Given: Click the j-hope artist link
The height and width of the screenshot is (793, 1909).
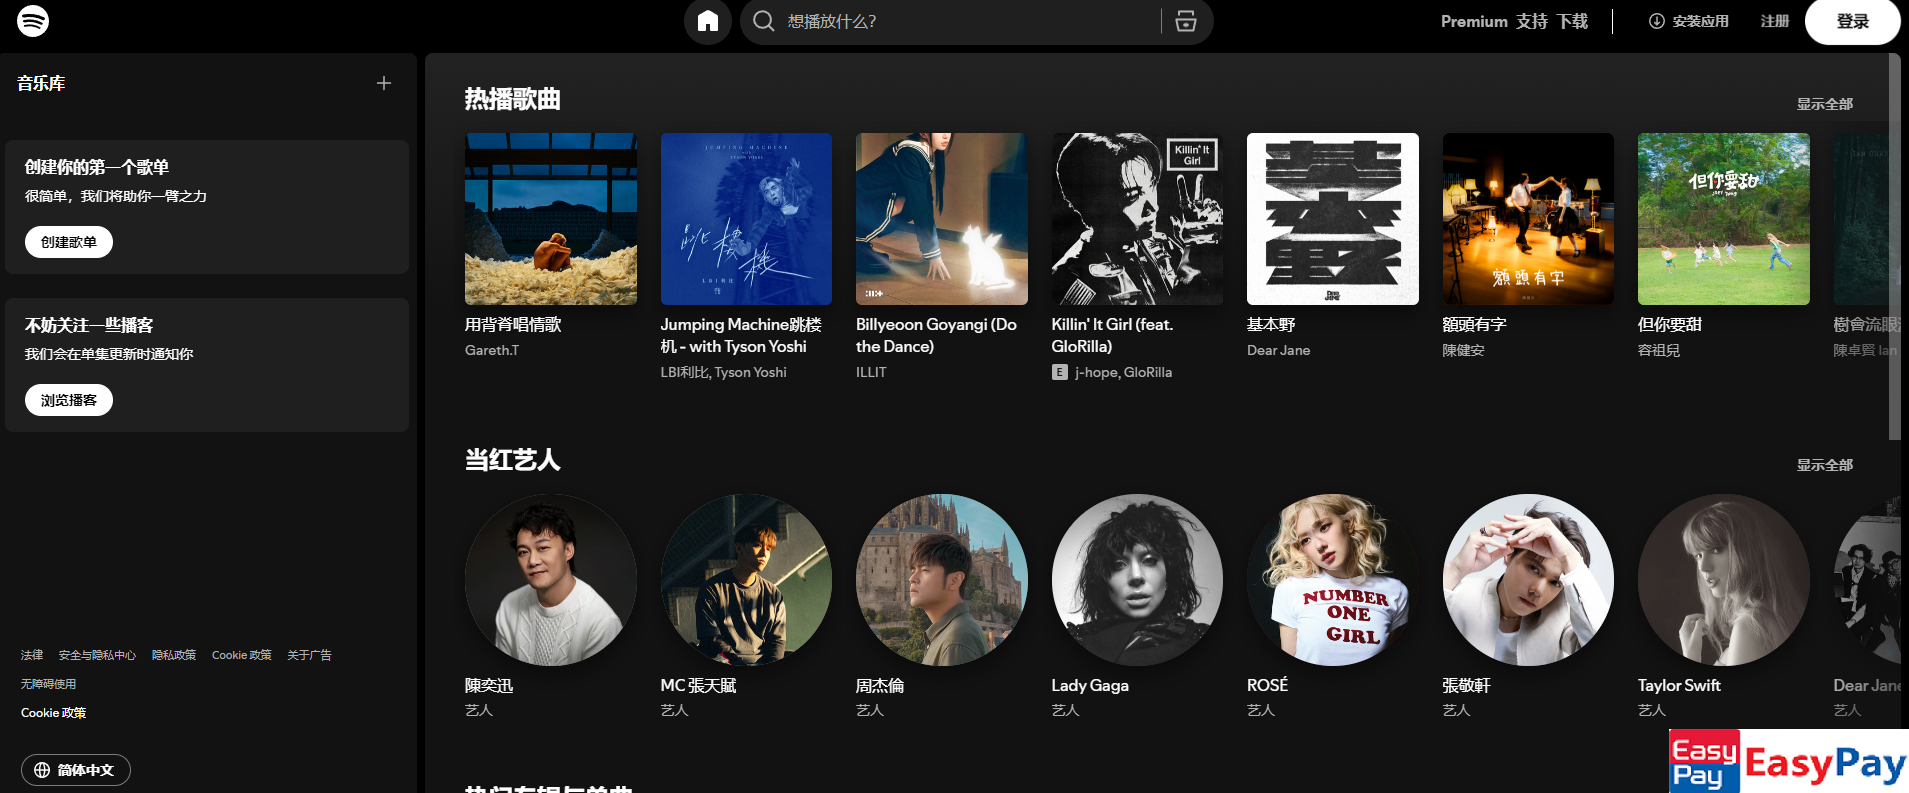Looking at the screenshot, I should 1097,372.
